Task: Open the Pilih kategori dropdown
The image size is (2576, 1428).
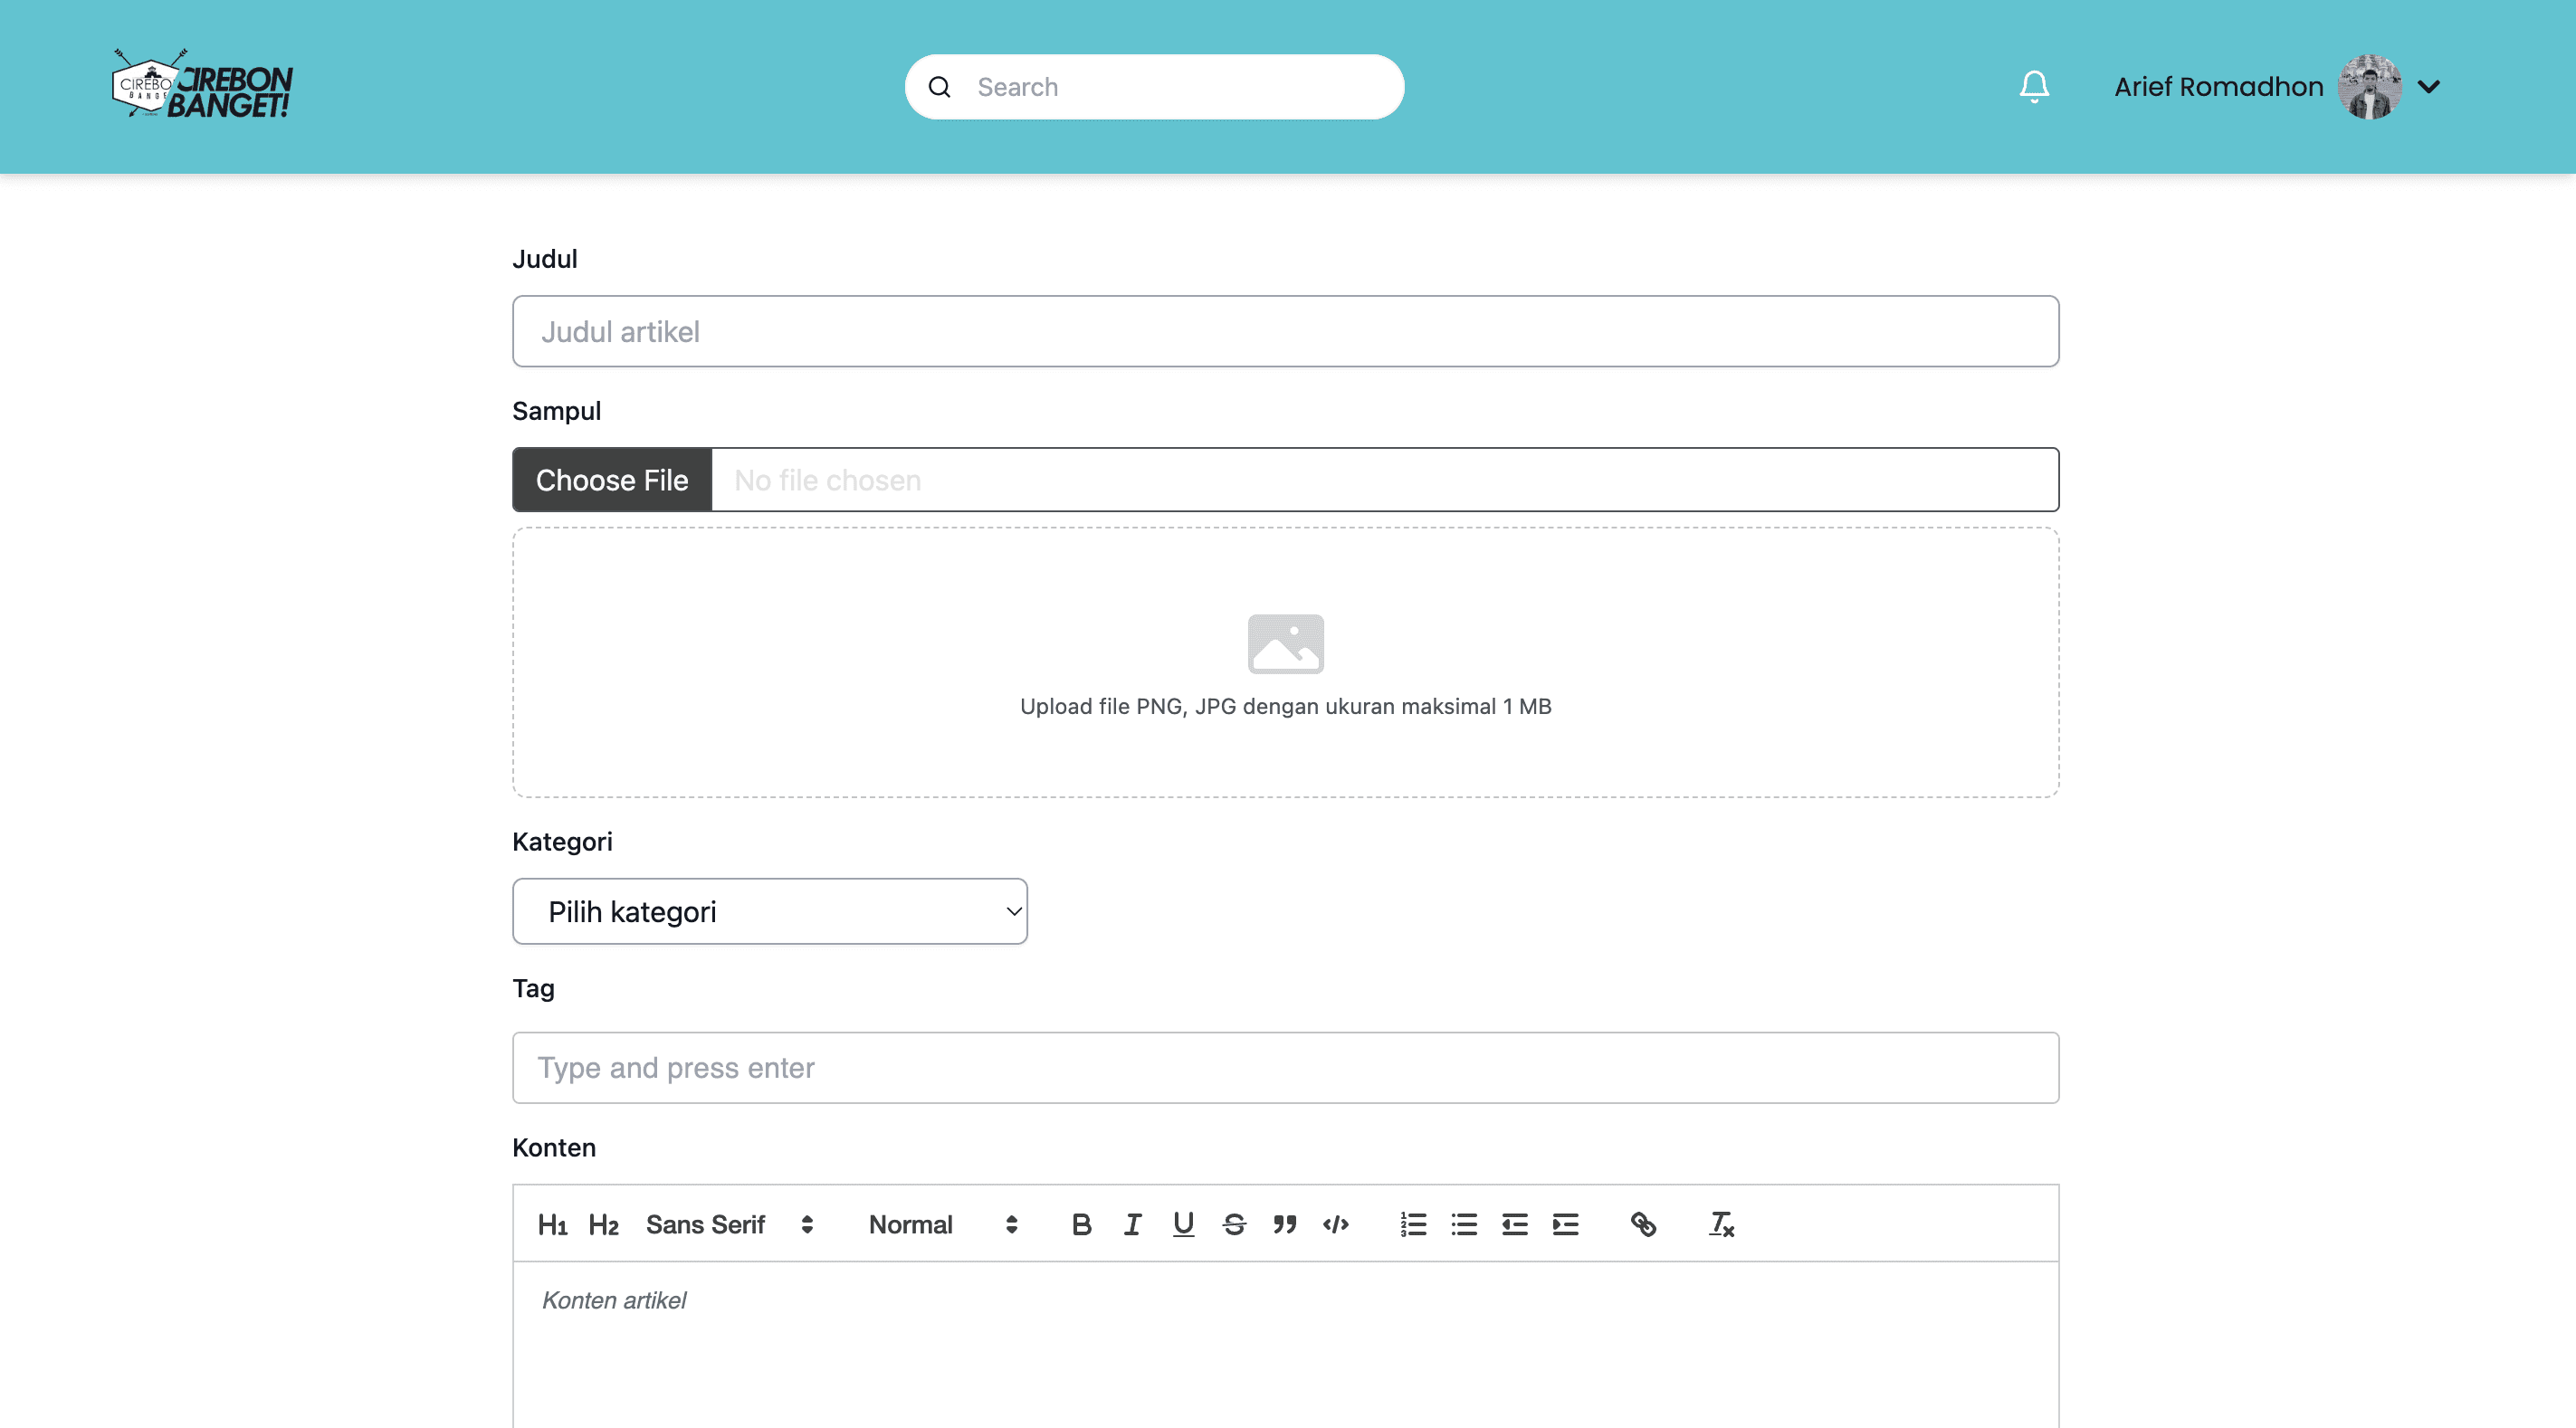Action: tap(769, 911)
